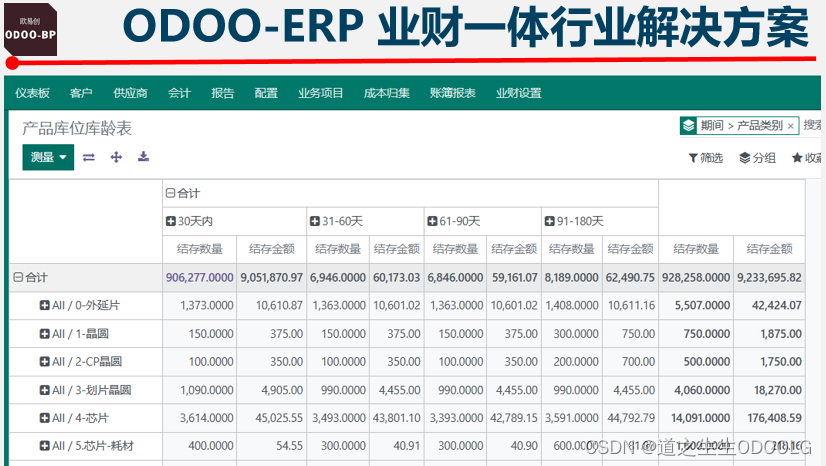Open the 测量 measures dropdown

48,157
